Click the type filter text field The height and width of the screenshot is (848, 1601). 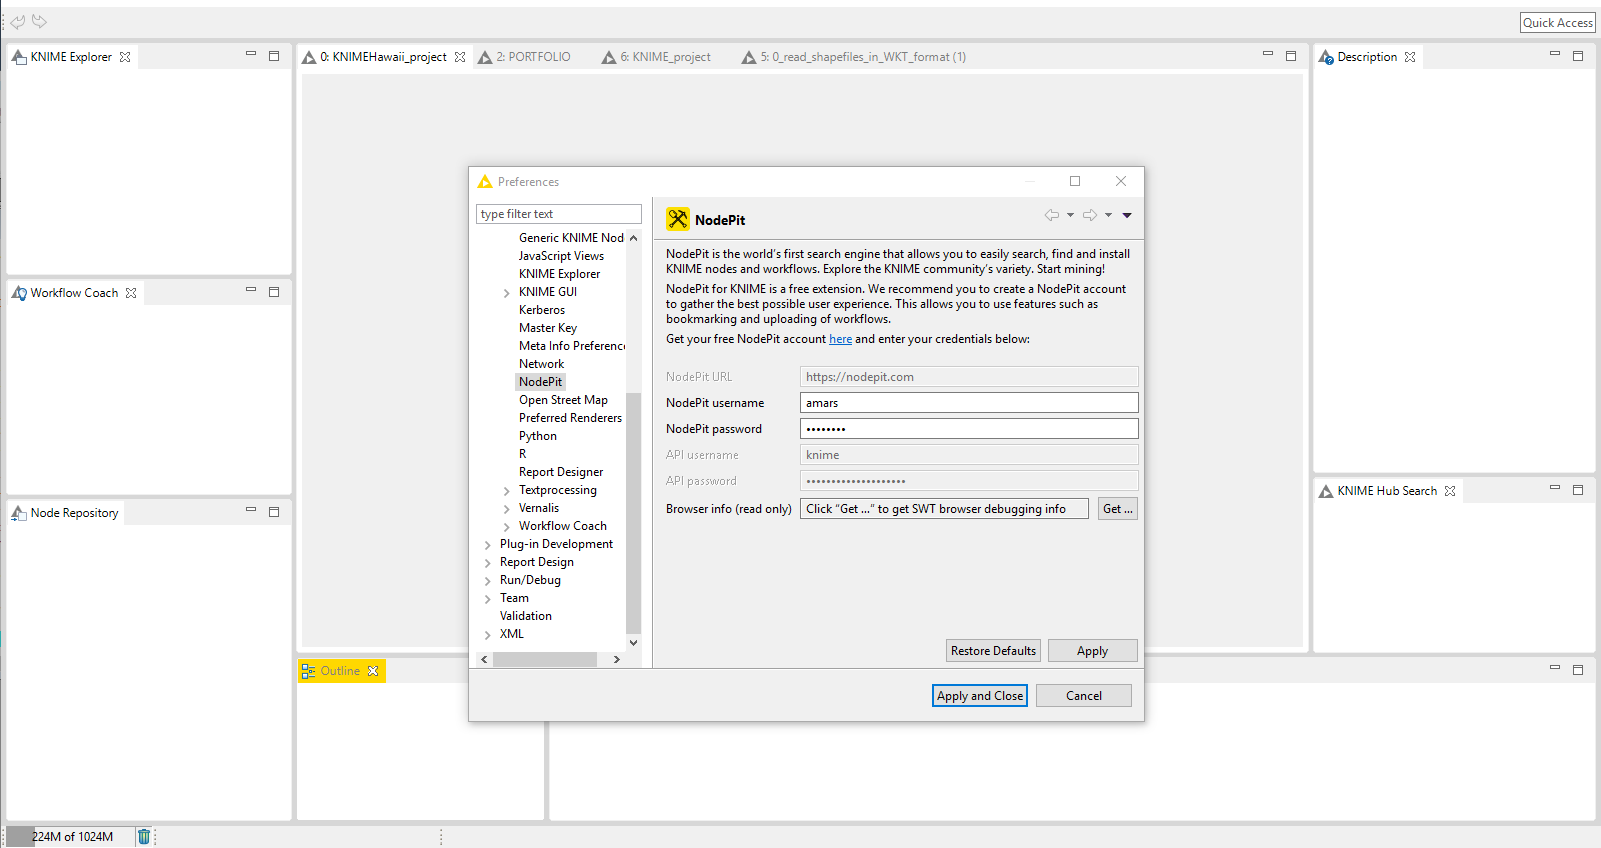coord(558,214)
